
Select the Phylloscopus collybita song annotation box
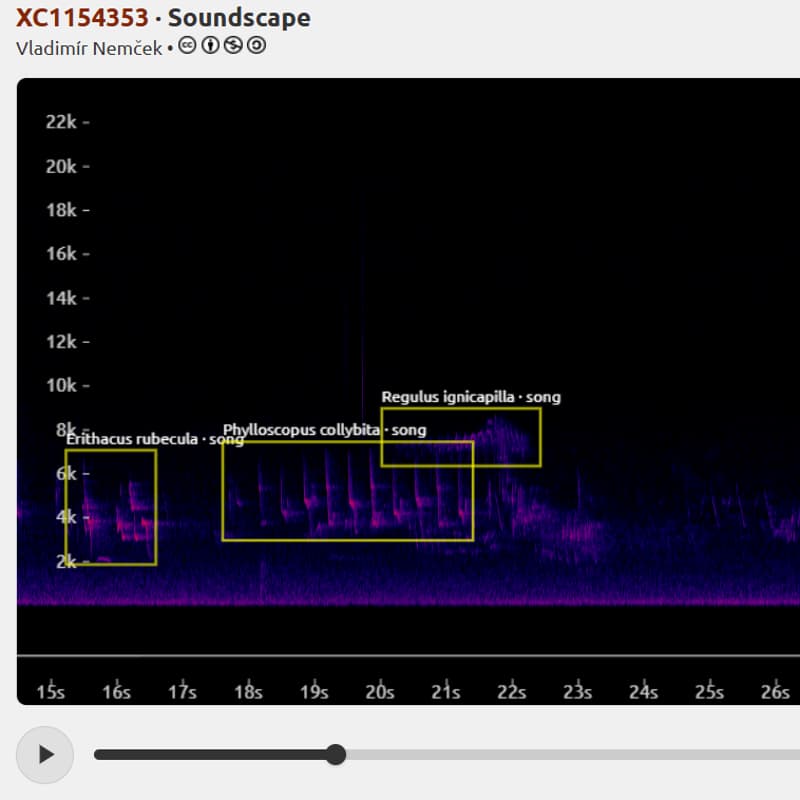click(348, 491)
